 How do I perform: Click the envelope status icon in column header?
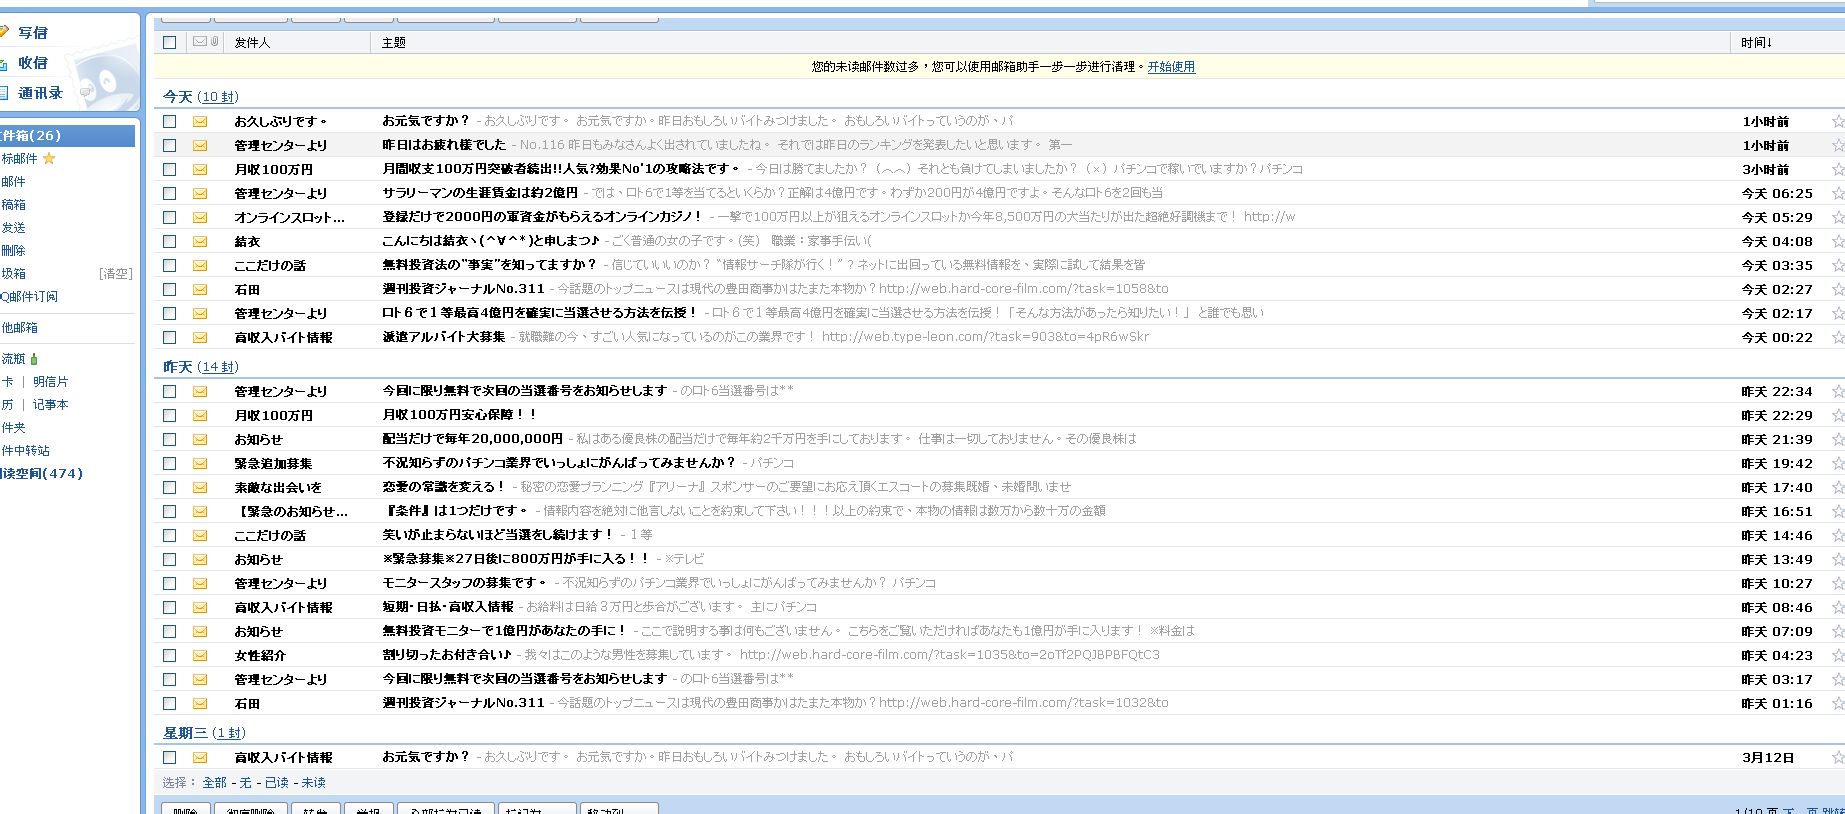click(199, 42)
